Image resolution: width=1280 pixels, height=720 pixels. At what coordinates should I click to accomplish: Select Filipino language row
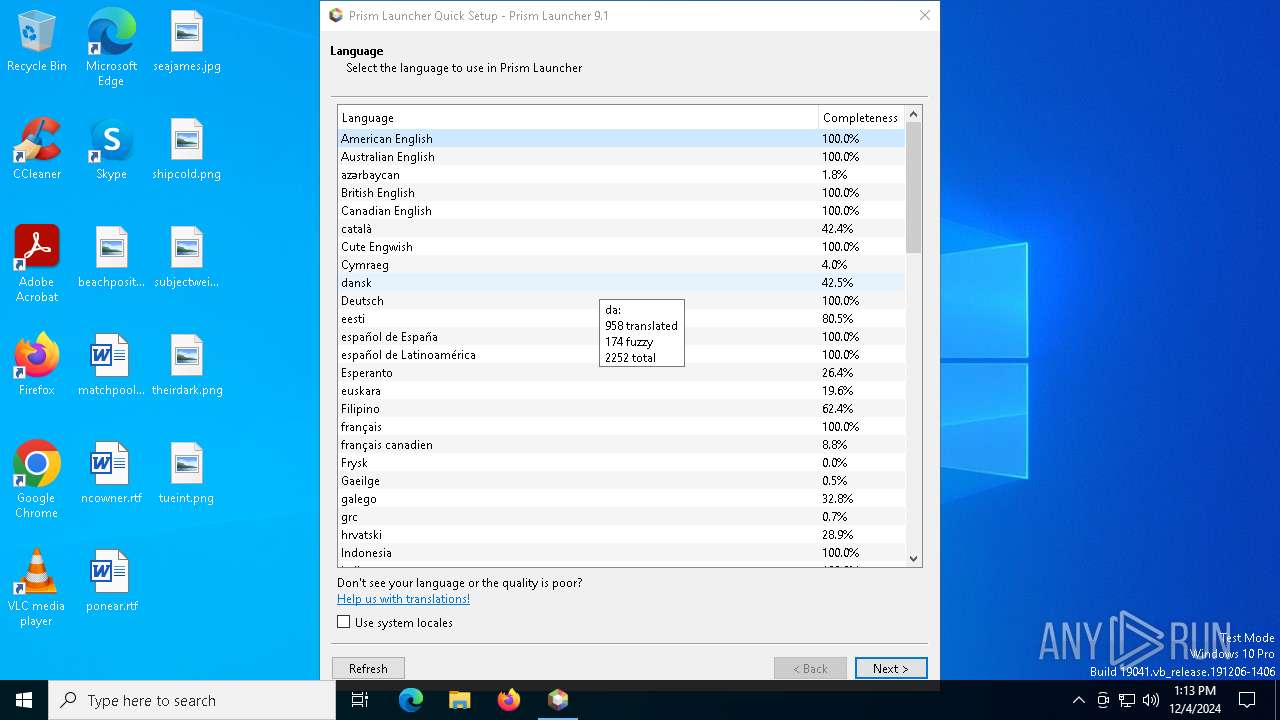point(621,409)
